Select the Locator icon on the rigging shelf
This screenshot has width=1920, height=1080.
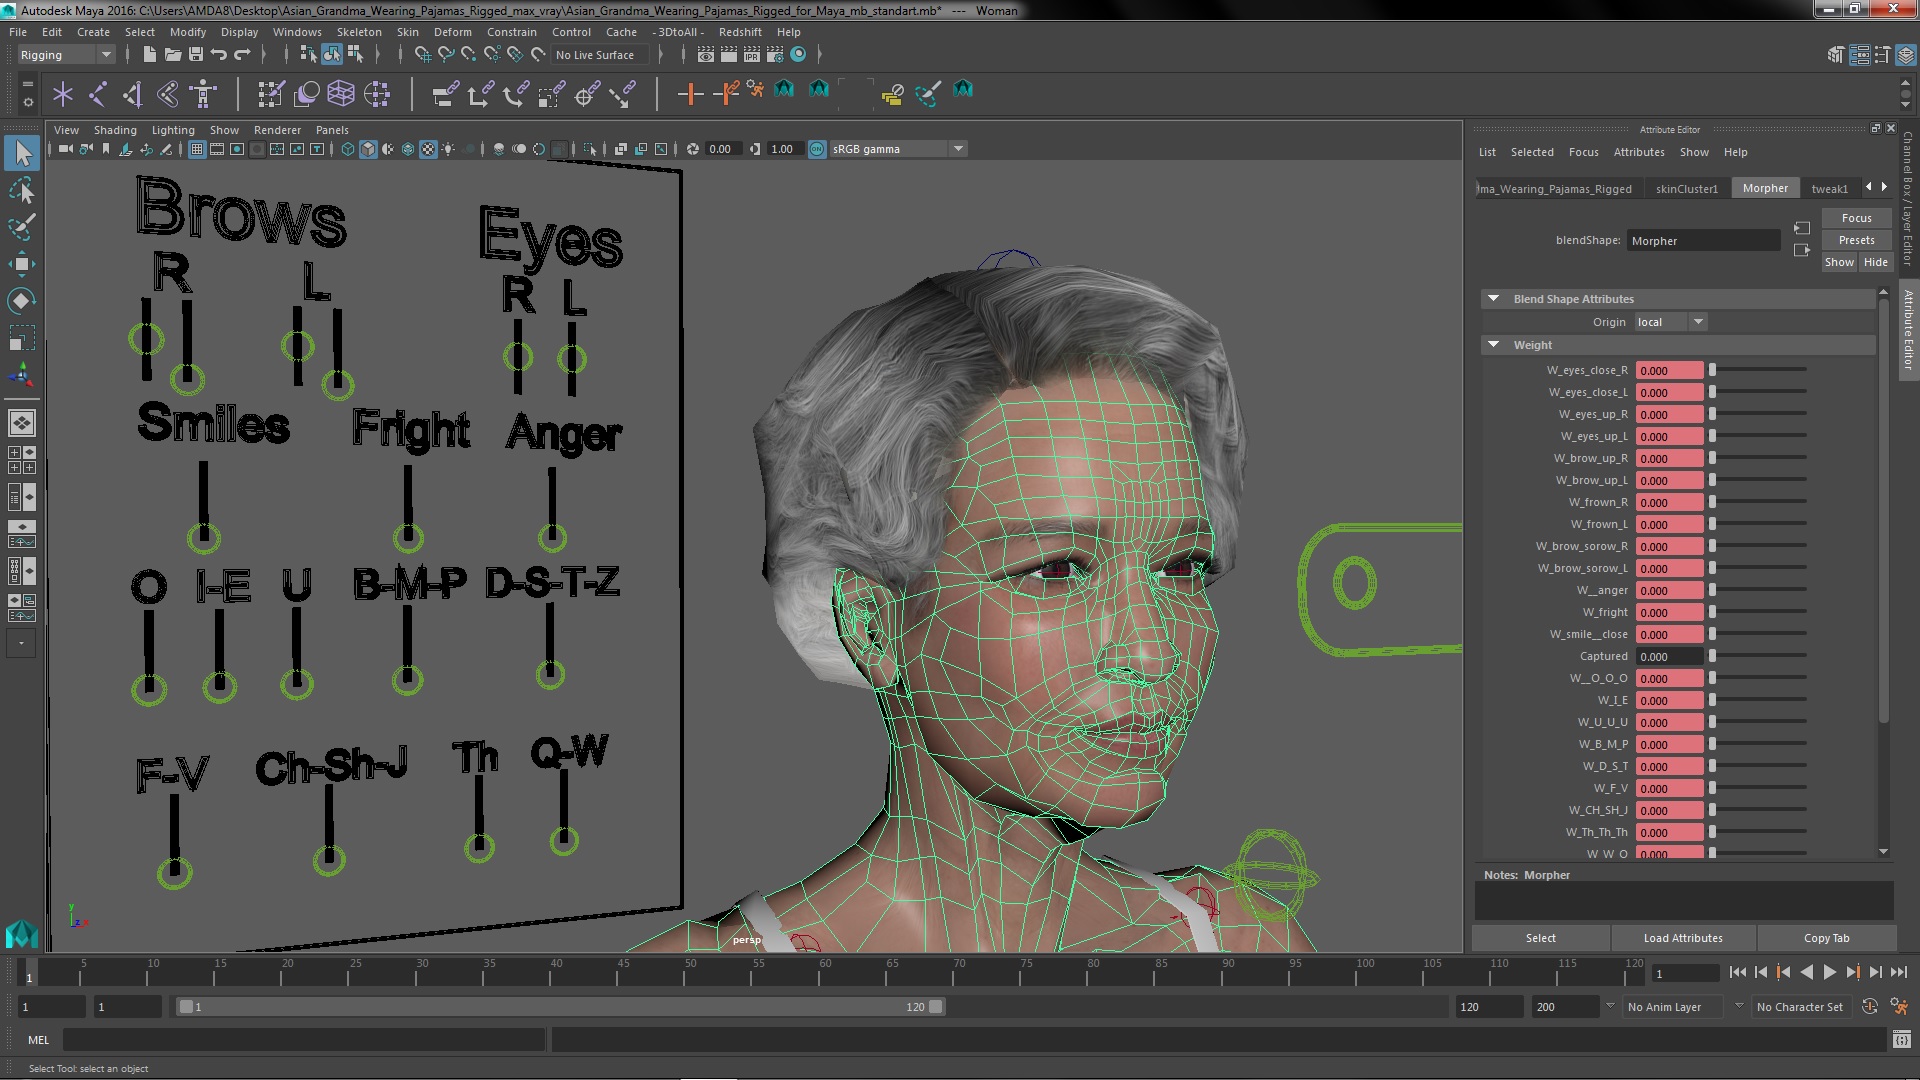pyautogui.click(x=63, y=95)
